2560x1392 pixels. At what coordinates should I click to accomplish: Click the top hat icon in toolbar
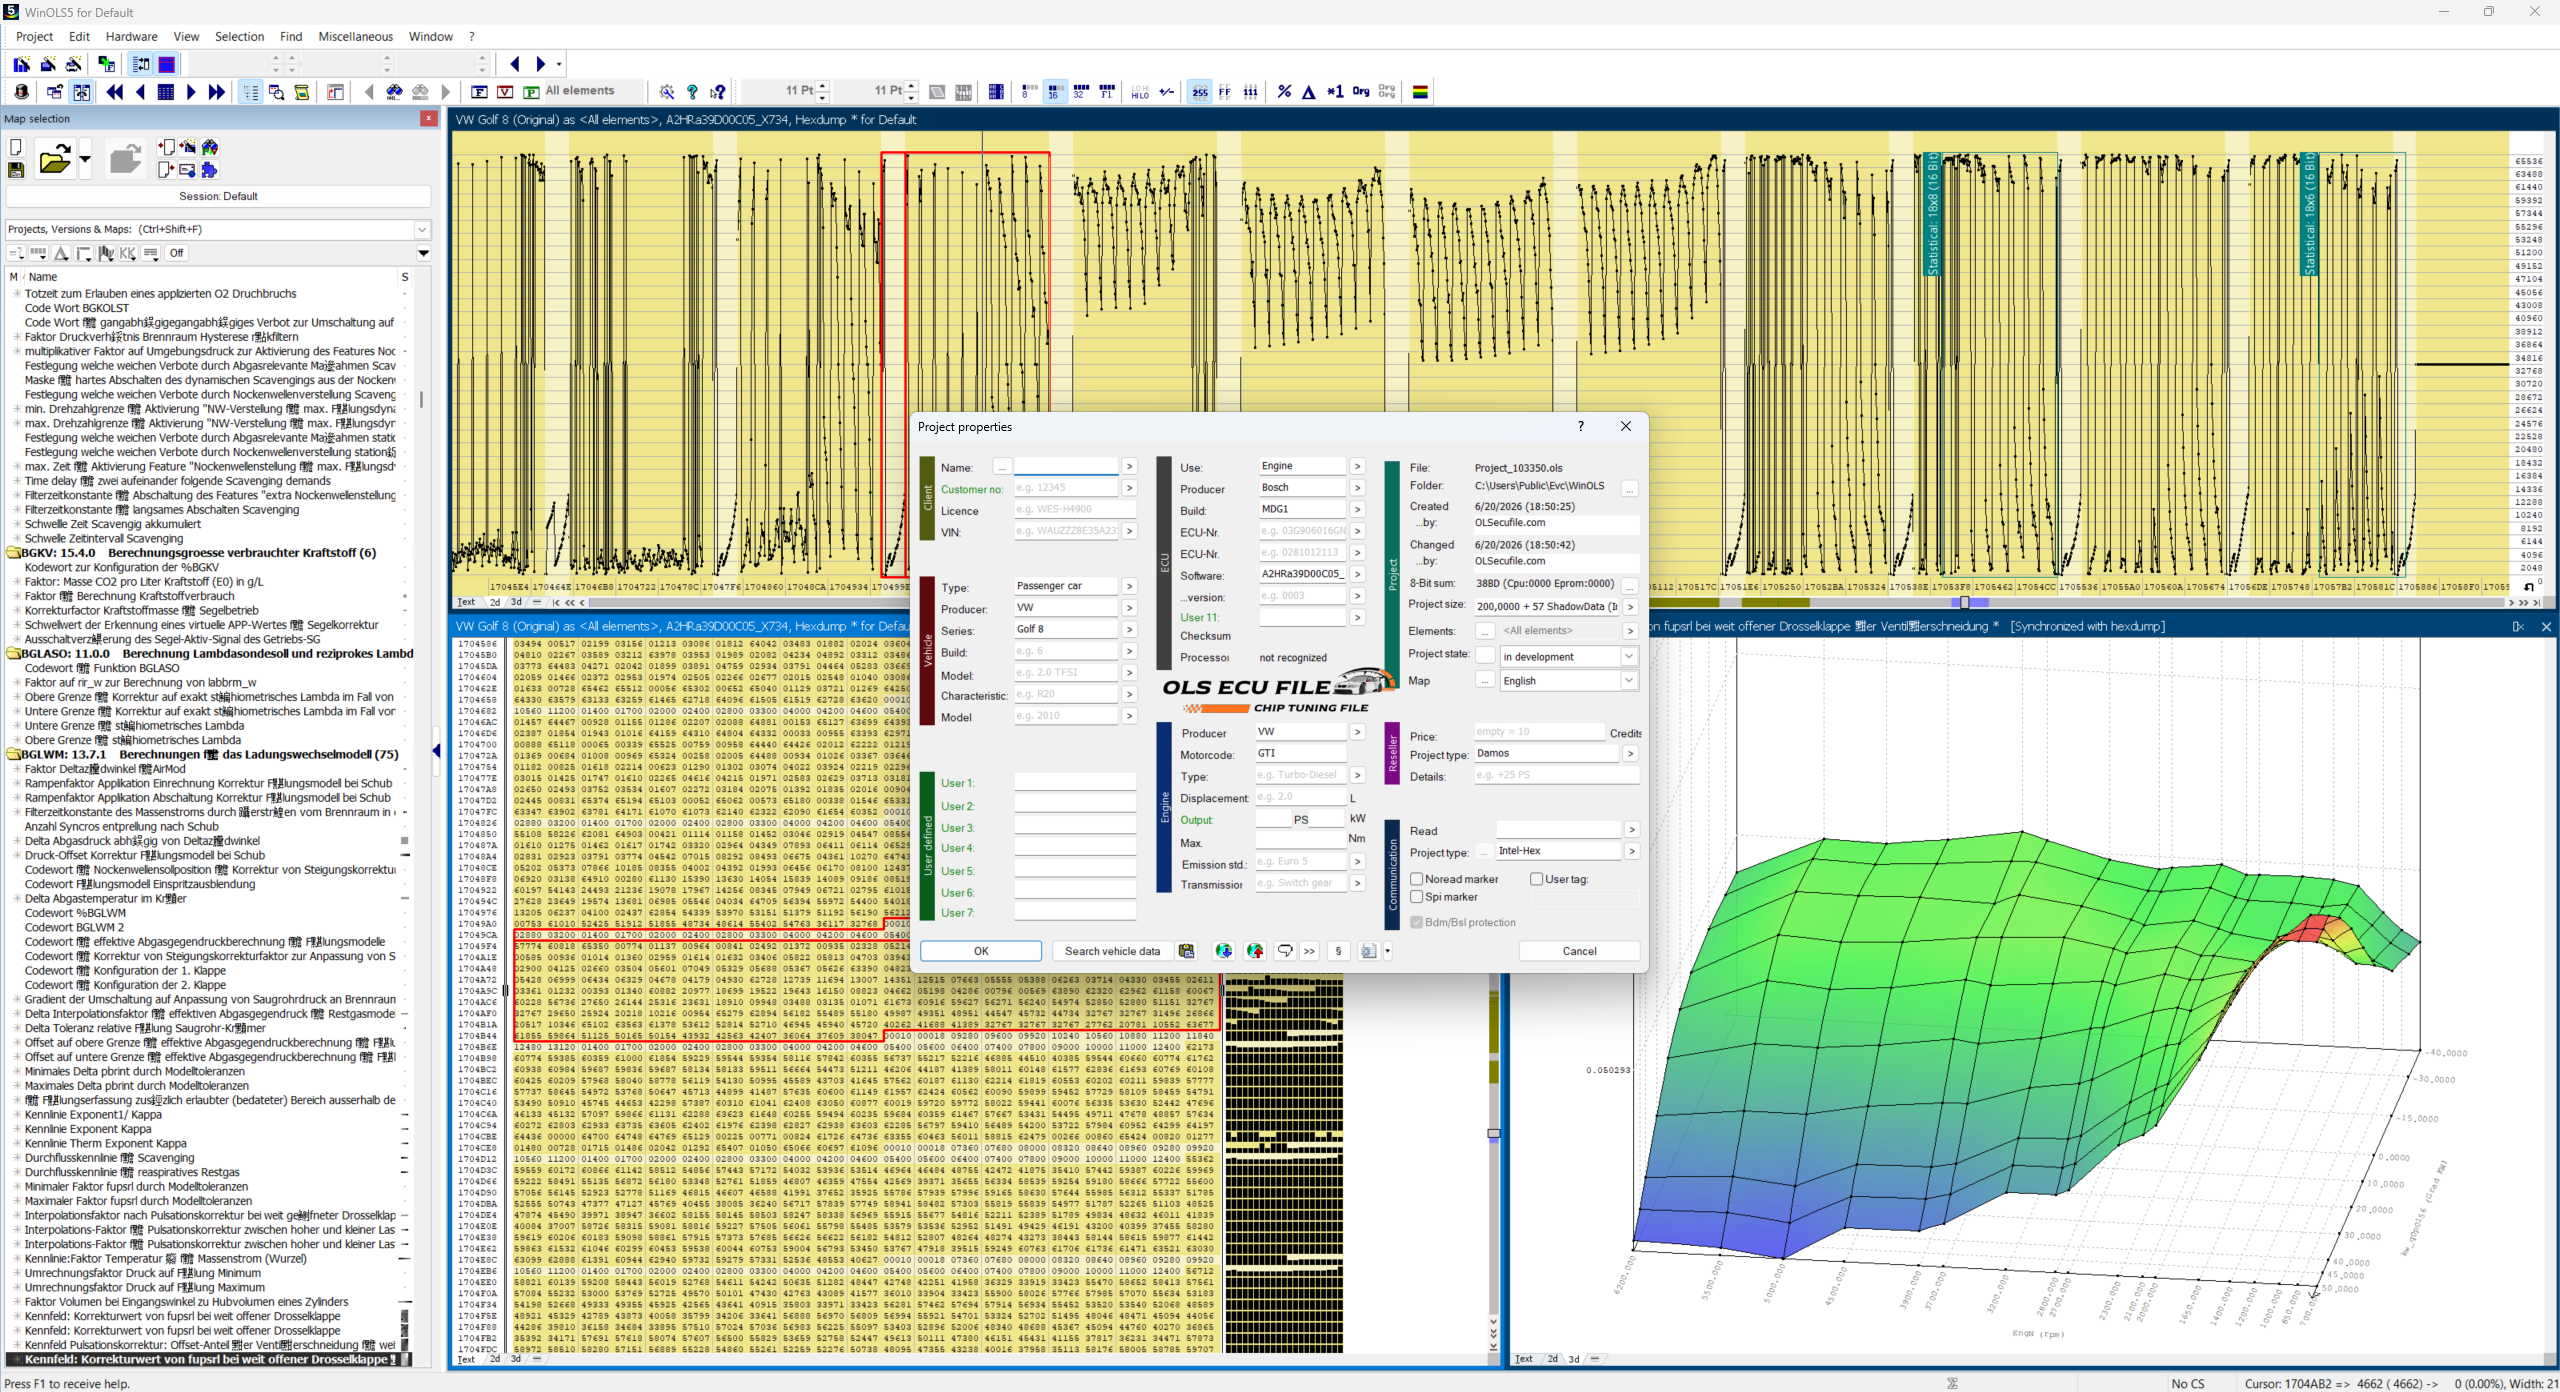tap(21, 92)
